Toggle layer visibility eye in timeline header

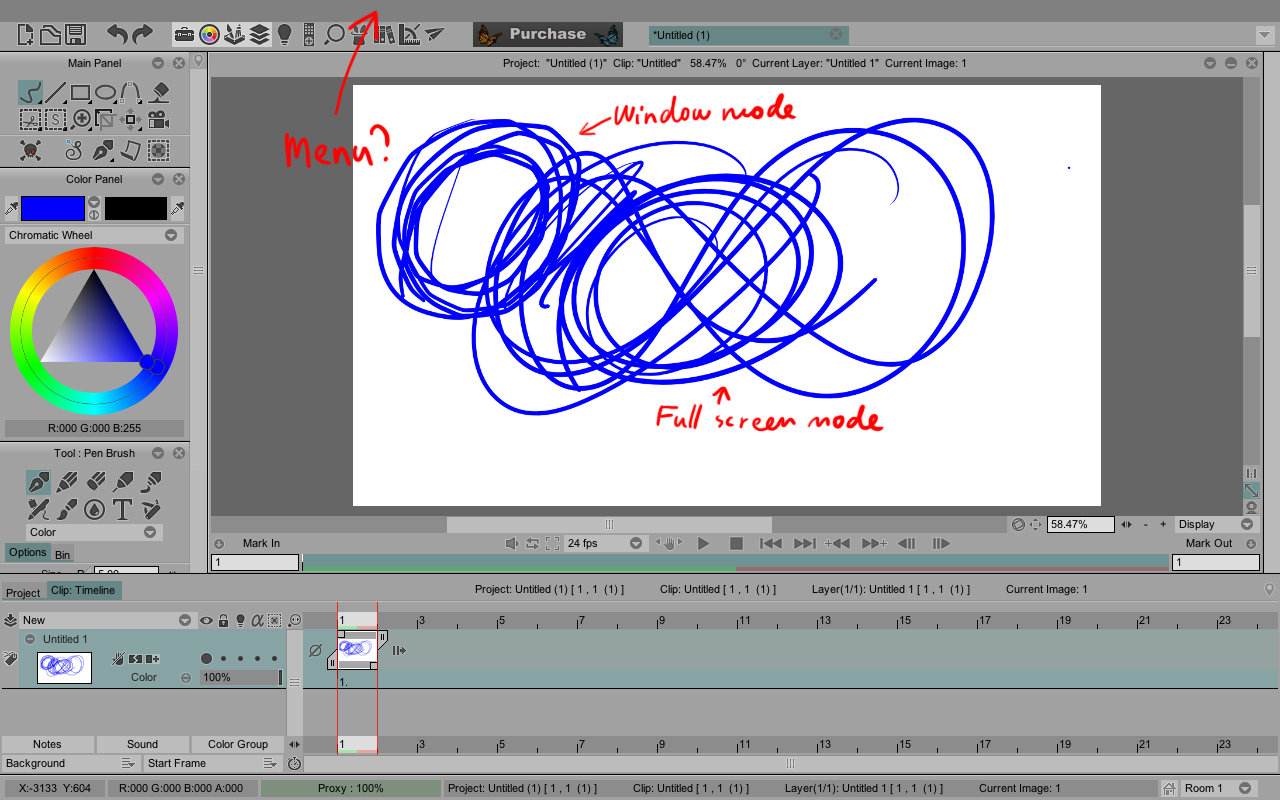(206, 620)
